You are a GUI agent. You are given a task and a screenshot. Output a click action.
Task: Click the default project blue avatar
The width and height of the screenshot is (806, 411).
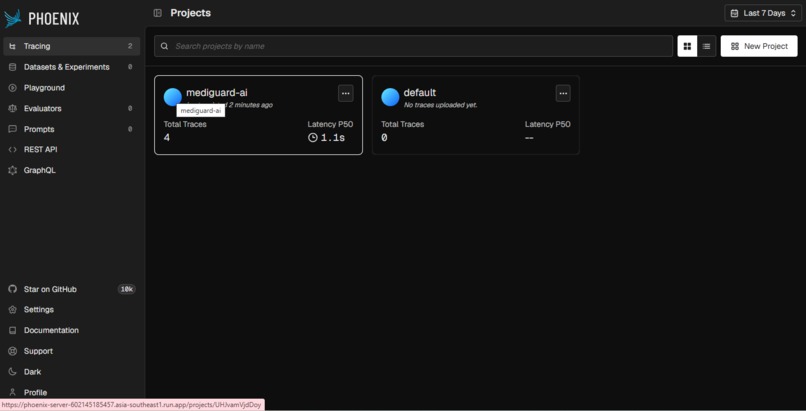(390, 97)
